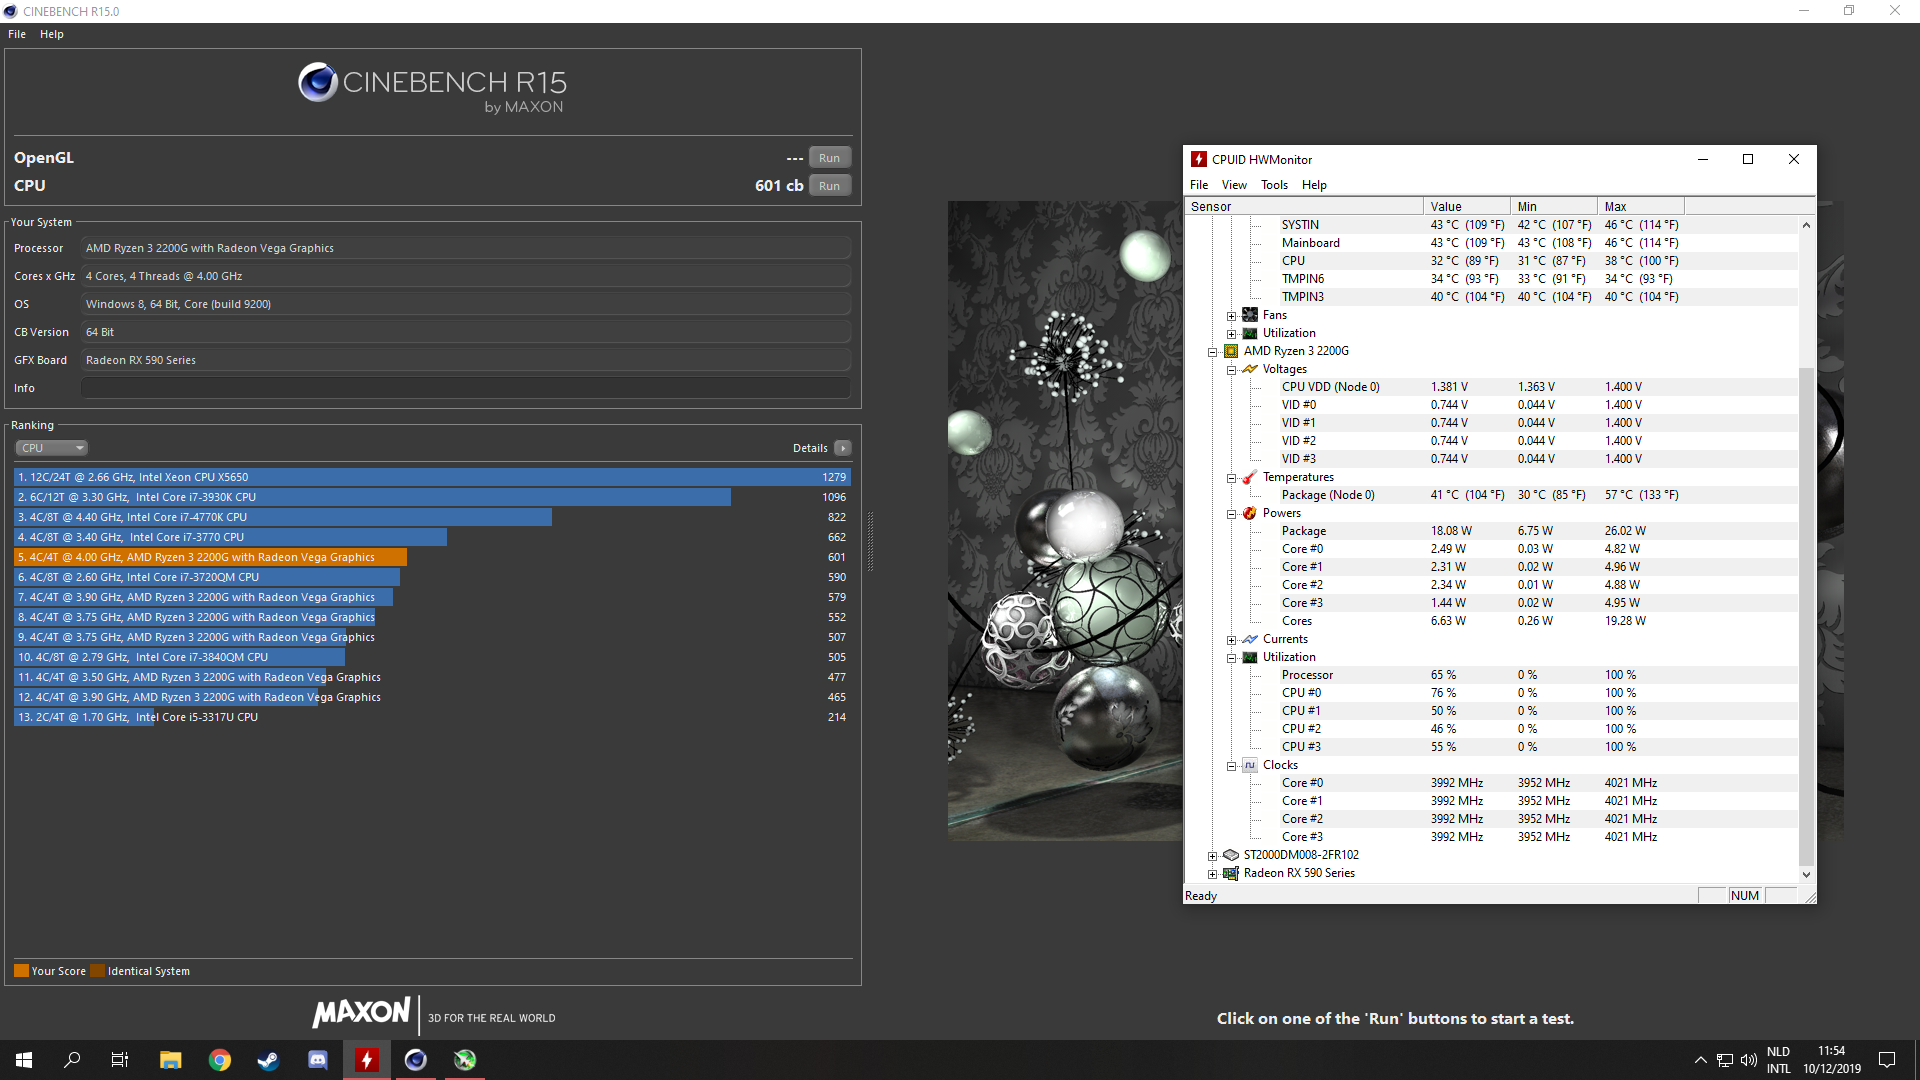Click the AMD Ryzen CPU chip icon
This screenshot has width=1920, height=1080.
1231,351
